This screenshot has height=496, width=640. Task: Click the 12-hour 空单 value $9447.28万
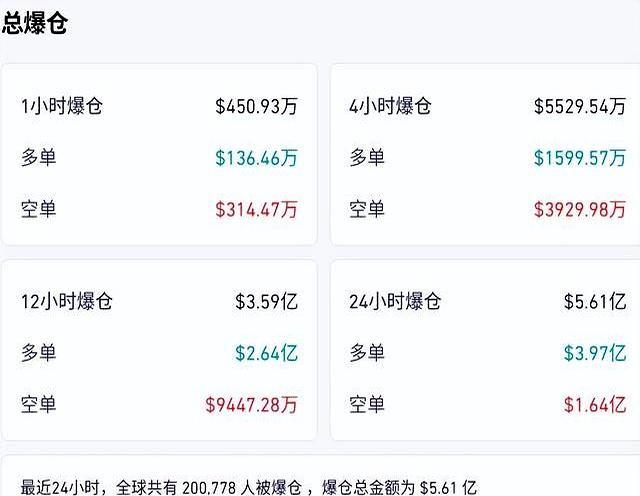(x=252, y=405)
